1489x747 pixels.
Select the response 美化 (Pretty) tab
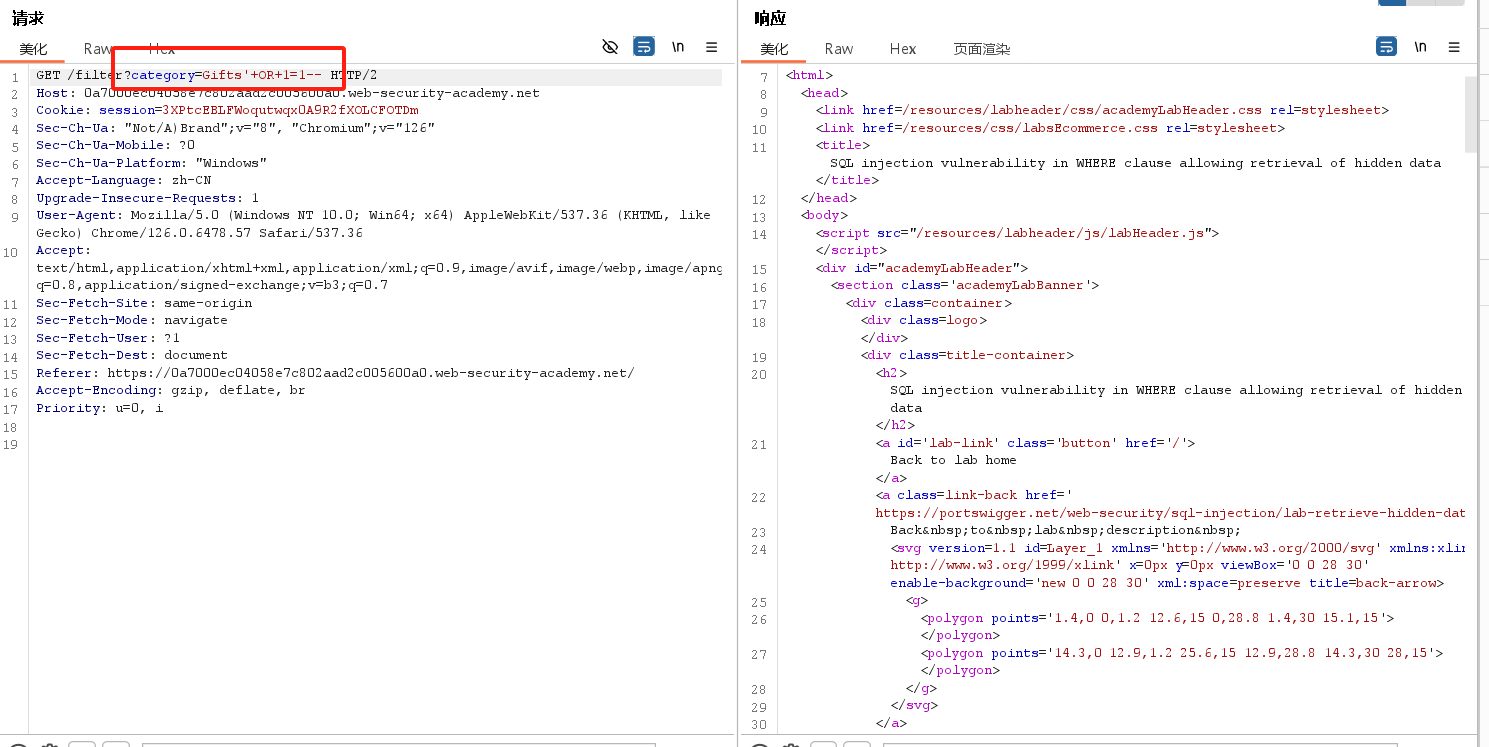[x=774, y=49]
